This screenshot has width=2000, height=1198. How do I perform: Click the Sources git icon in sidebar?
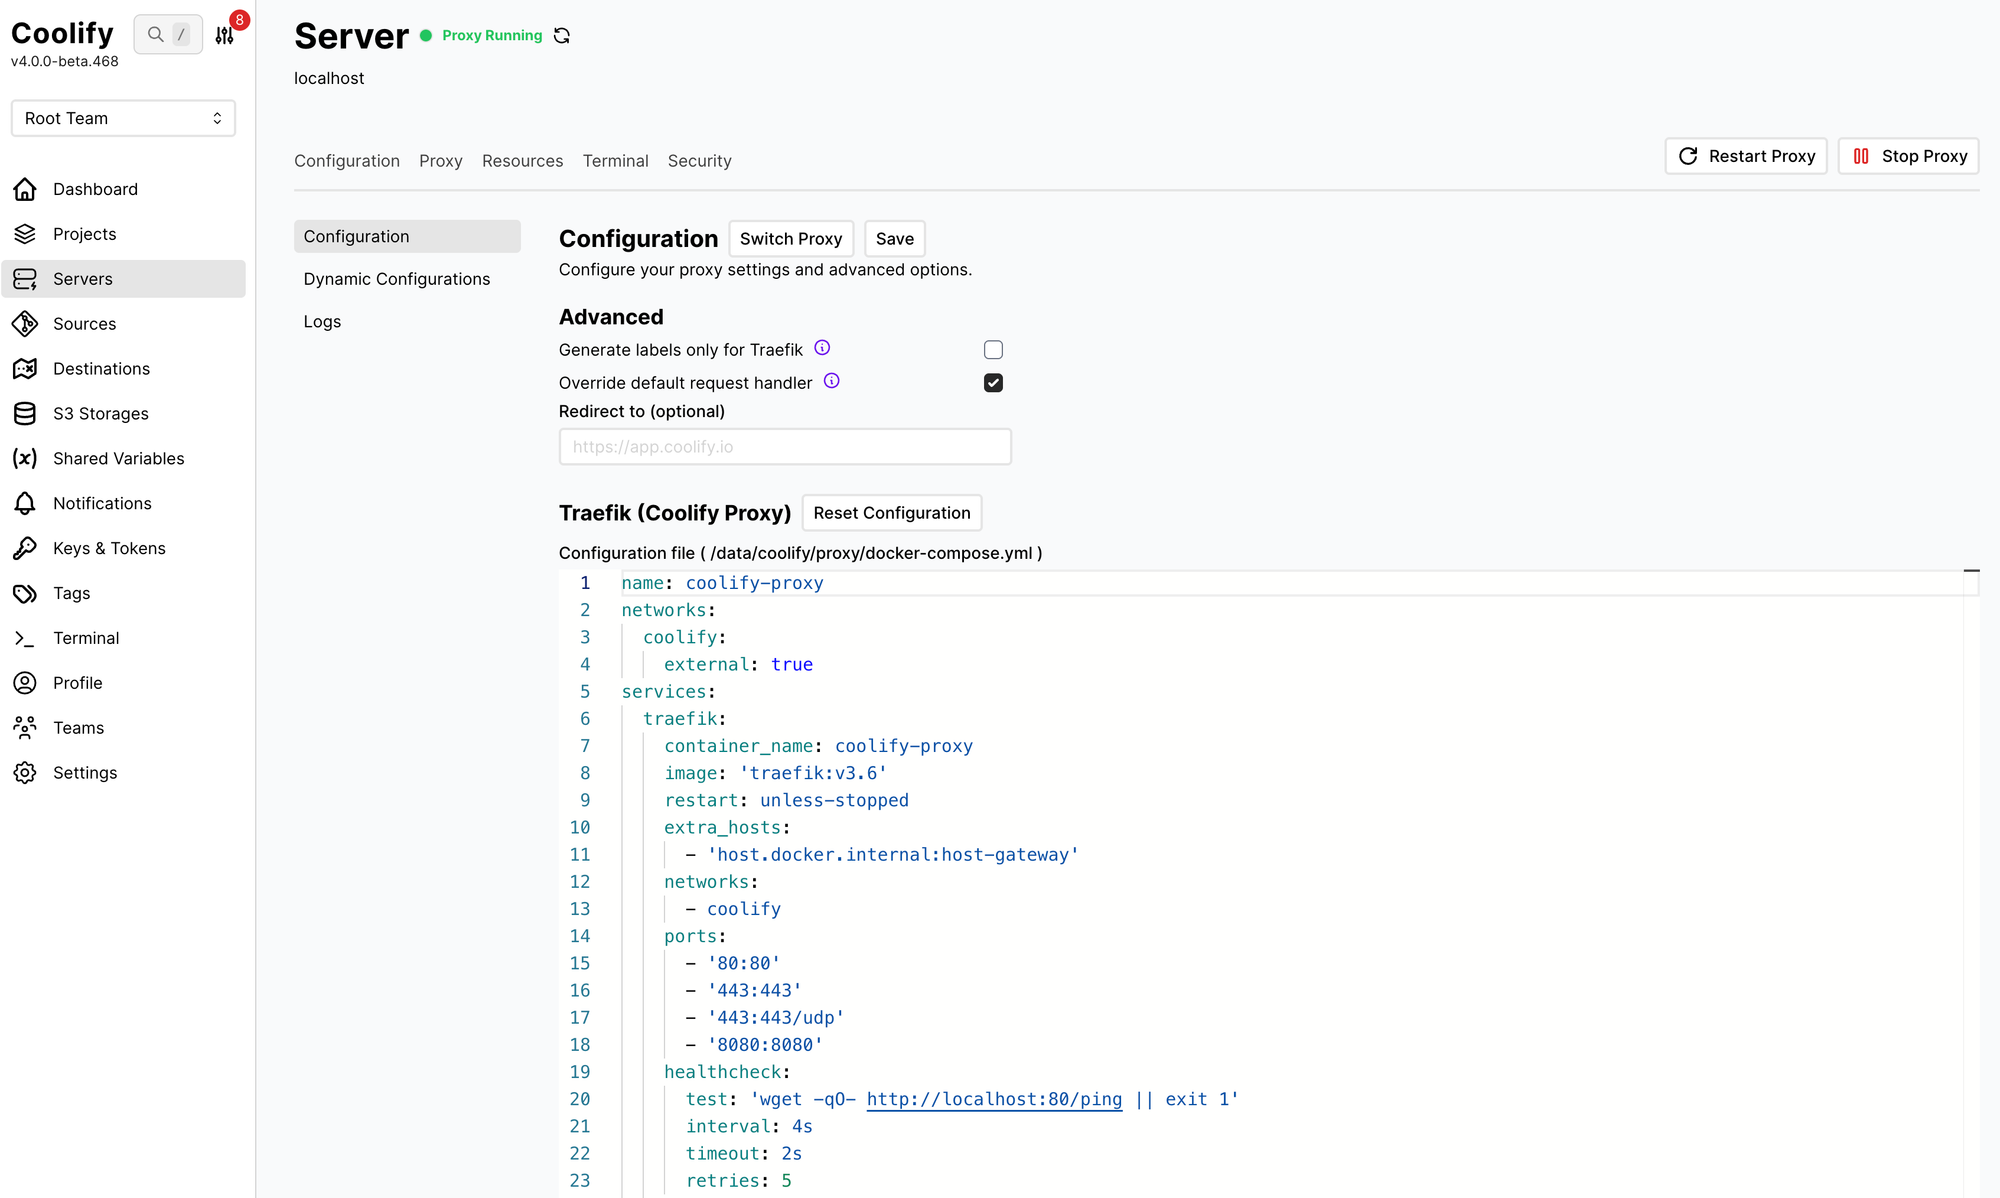click(x=25, y=324)
